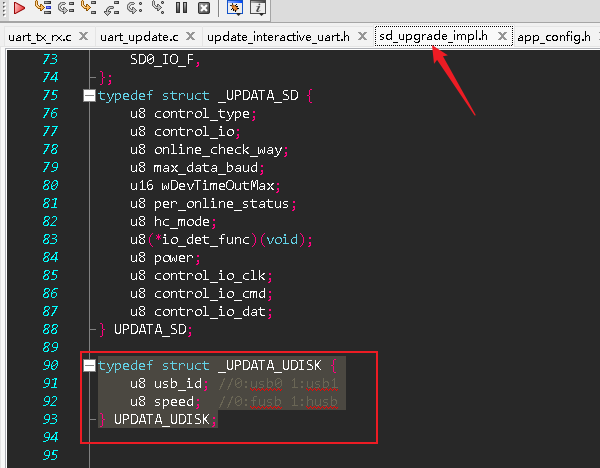This screenshot has height=468, width=600.
Task: Click the '//0:fusb 1:husb' comment
Action: click(278, 401)
